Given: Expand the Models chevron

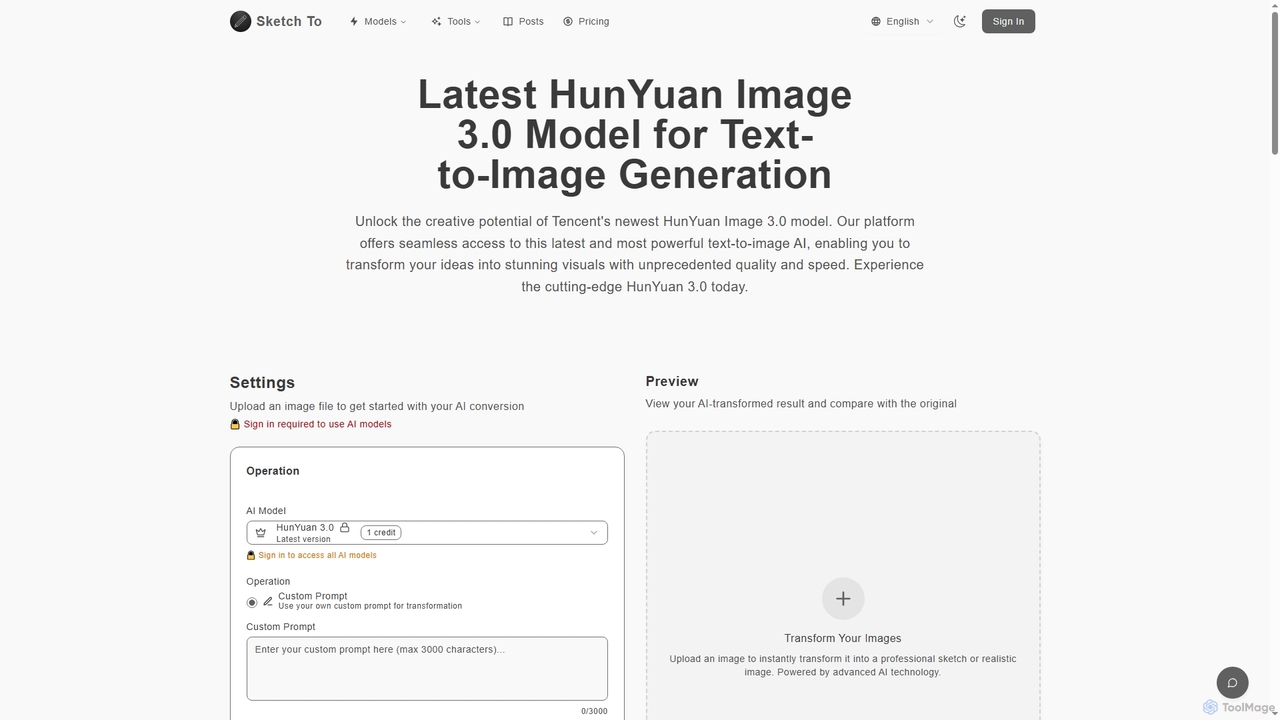Looking at the screenshot, I should [x=403, y=22].
